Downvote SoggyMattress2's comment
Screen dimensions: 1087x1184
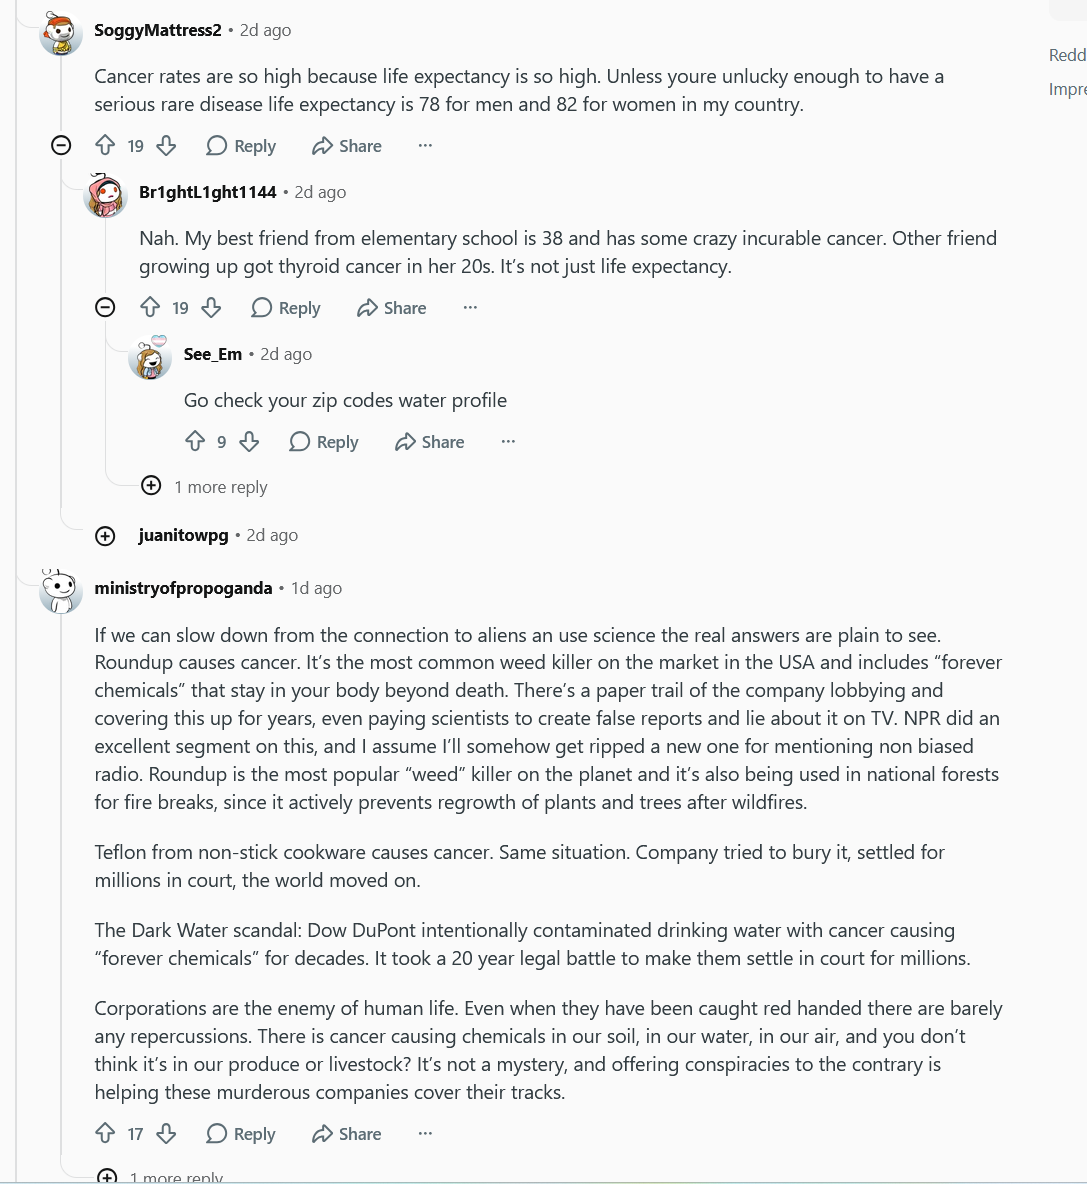[x=166, y=145]
